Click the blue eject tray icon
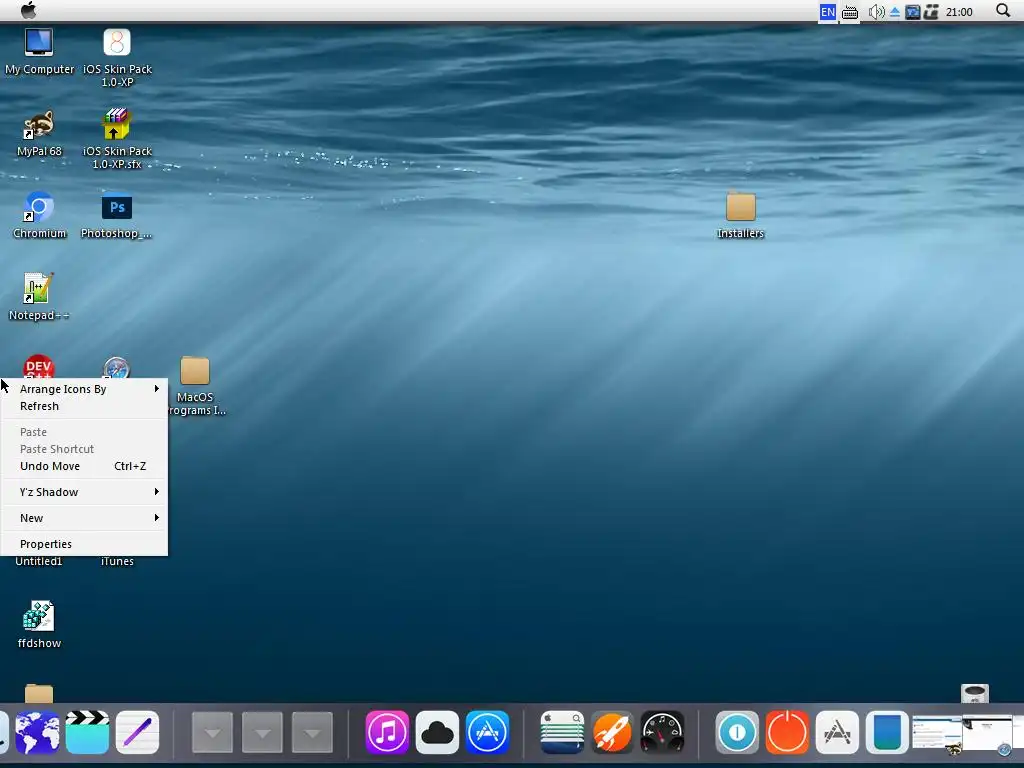This screenshot has height=768, width=1024. pos(895,12)
